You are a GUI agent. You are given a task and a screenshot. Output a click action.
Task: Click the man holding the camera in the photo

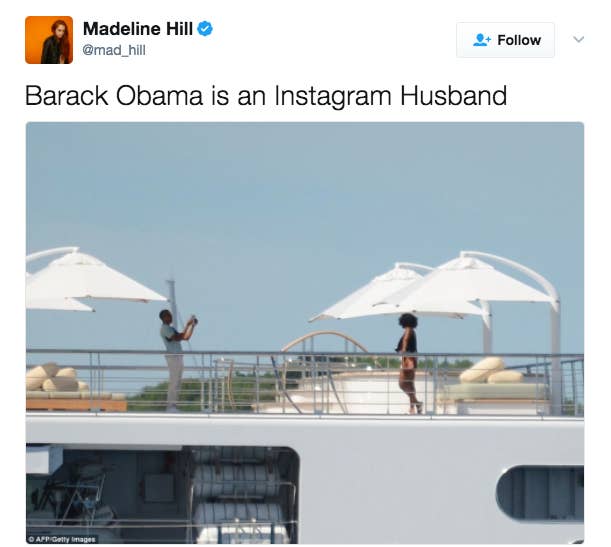(175, 360)
